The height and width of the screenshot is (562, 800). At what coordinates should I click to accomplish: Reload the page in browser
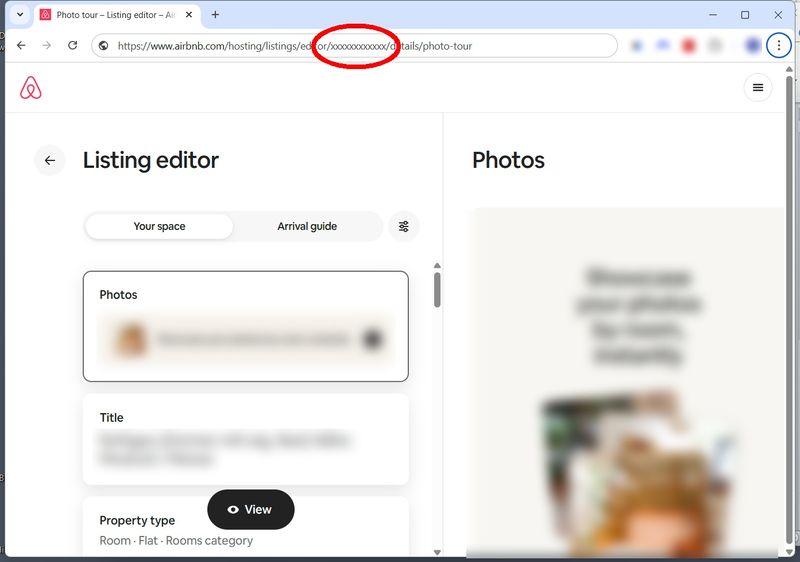(x=73, y=46)
